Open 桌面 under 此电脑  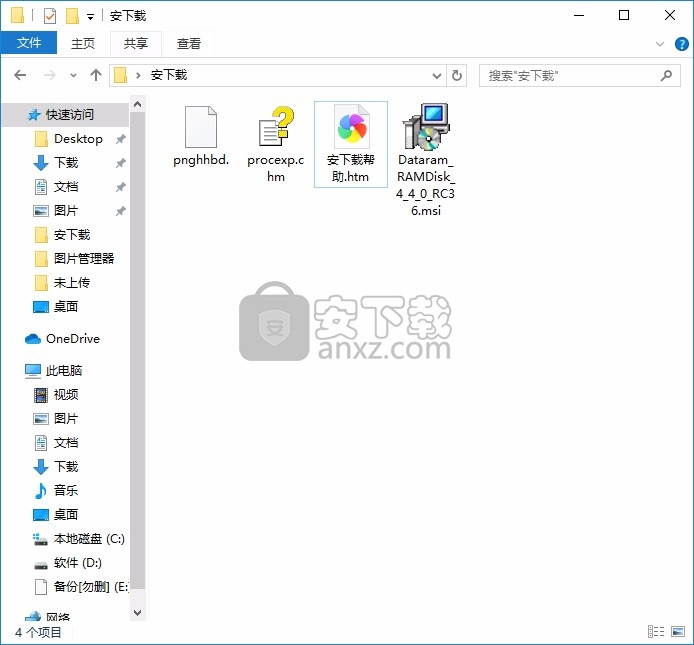[x=56, y=515]
